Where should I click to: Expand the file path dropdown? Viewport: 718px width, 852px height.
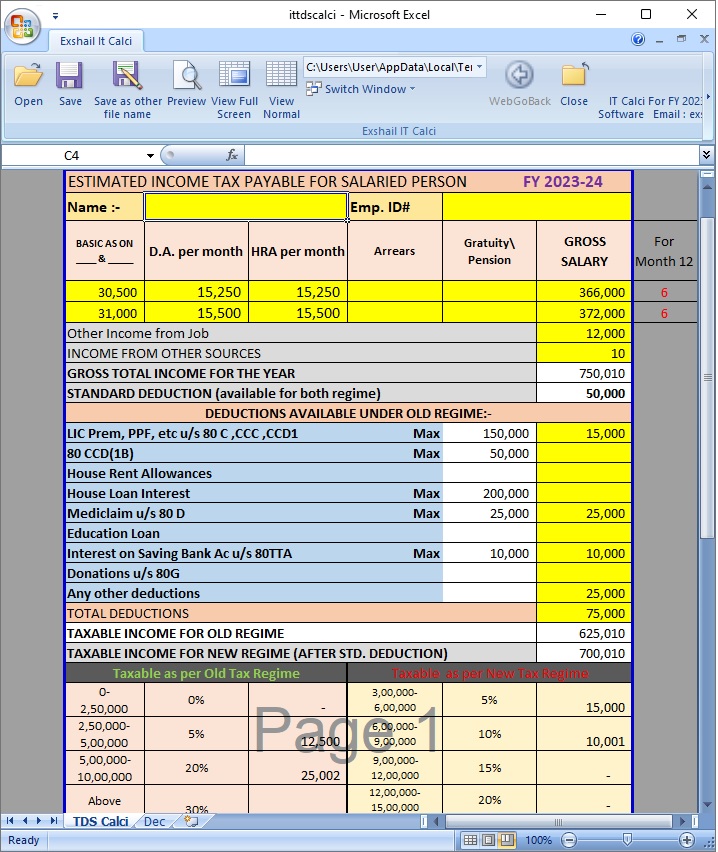(480, 67)
